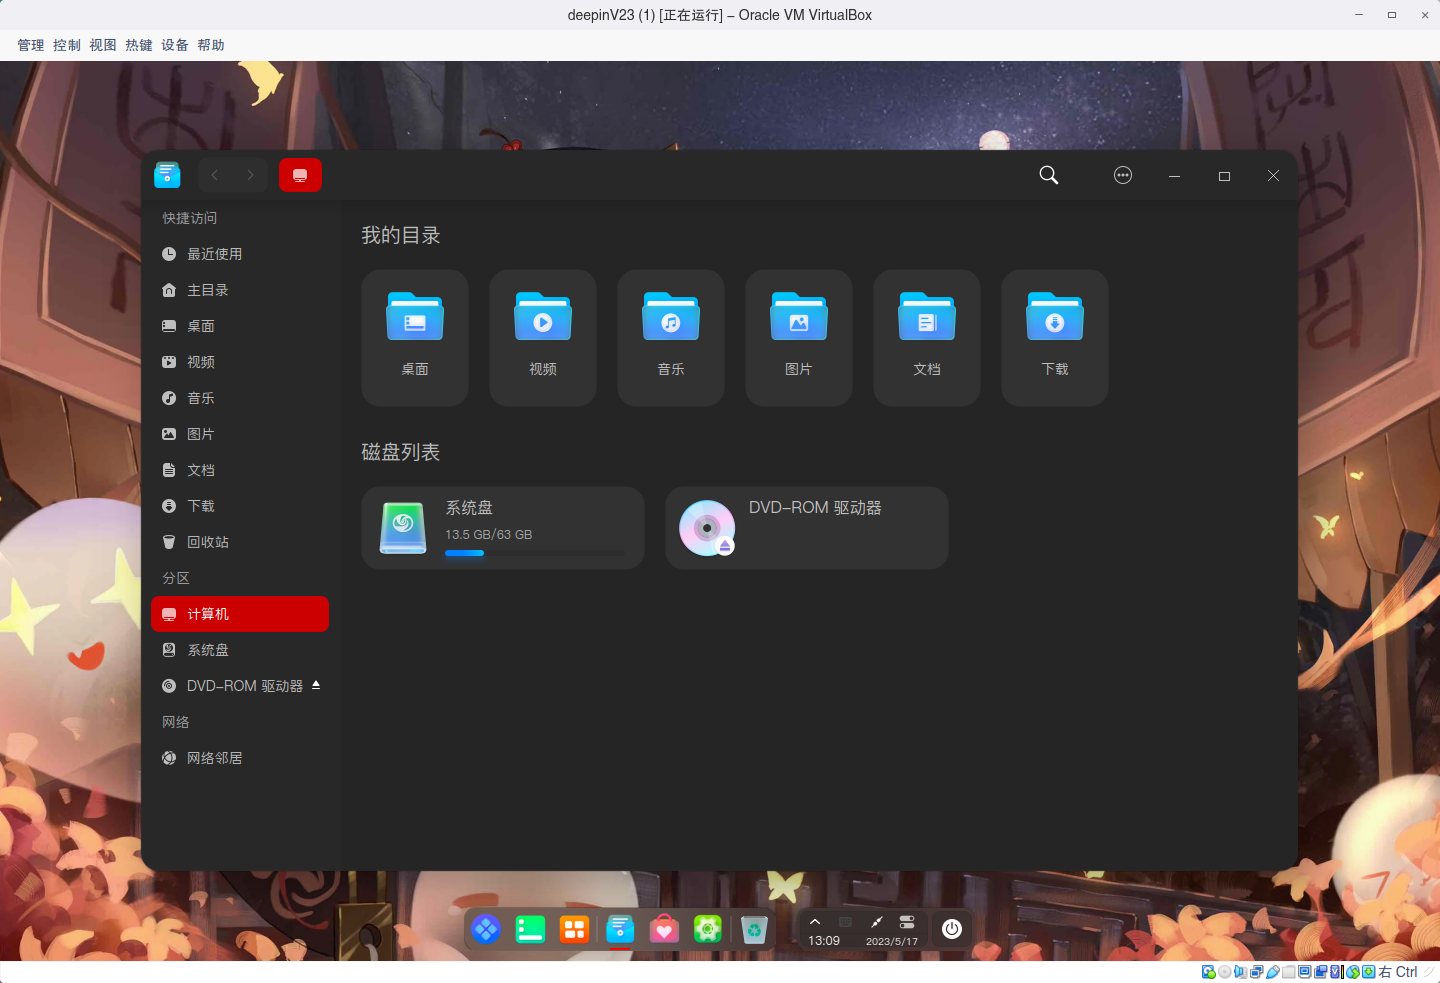This screenshot has height=983, width=1440.
Task: Click the VirtualBox USB status icon
Action: [x=1273, y=972]
